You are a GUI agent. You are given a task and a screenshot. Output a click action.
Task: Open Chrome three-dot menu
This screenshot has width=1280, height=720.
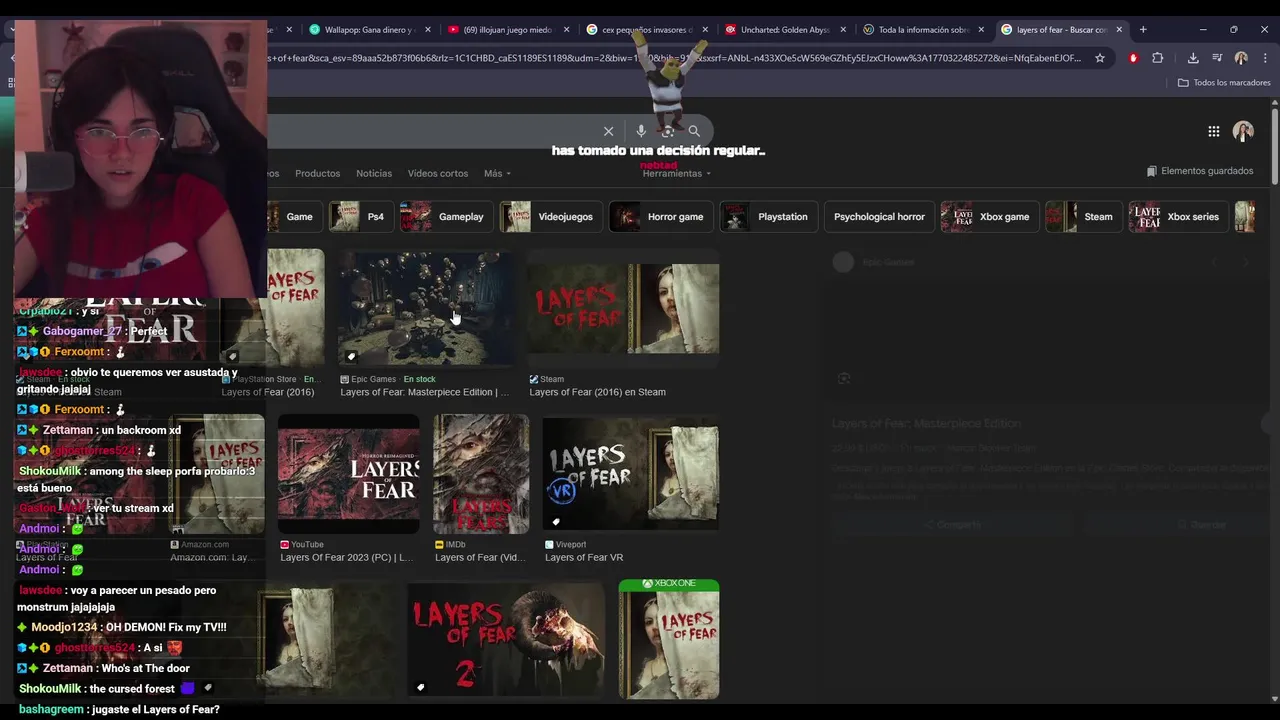click(x=1265, y=58)
